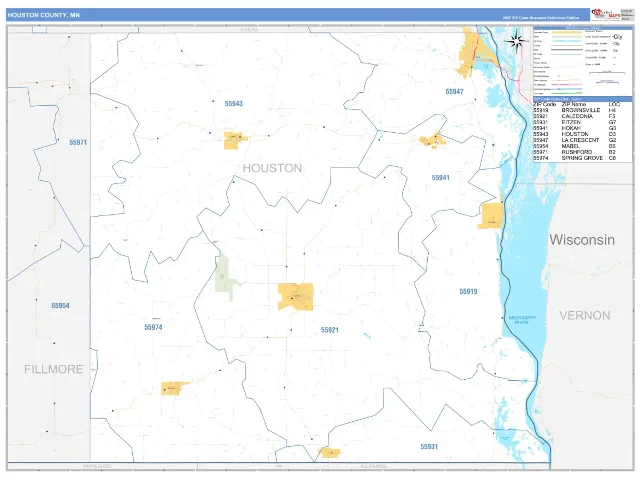This screenshot has height=480, width=640.
Task: Click the green park area west of Caledonia
Action: tap(226, 278)
